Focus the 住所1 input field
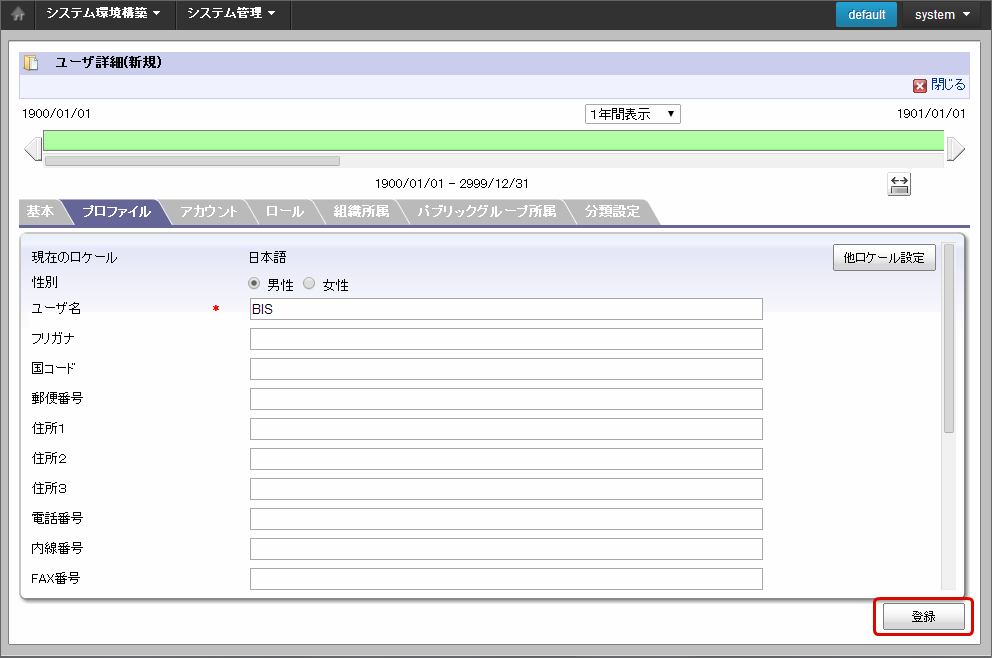Screen dimensions: 992x658 click(506, 429)
